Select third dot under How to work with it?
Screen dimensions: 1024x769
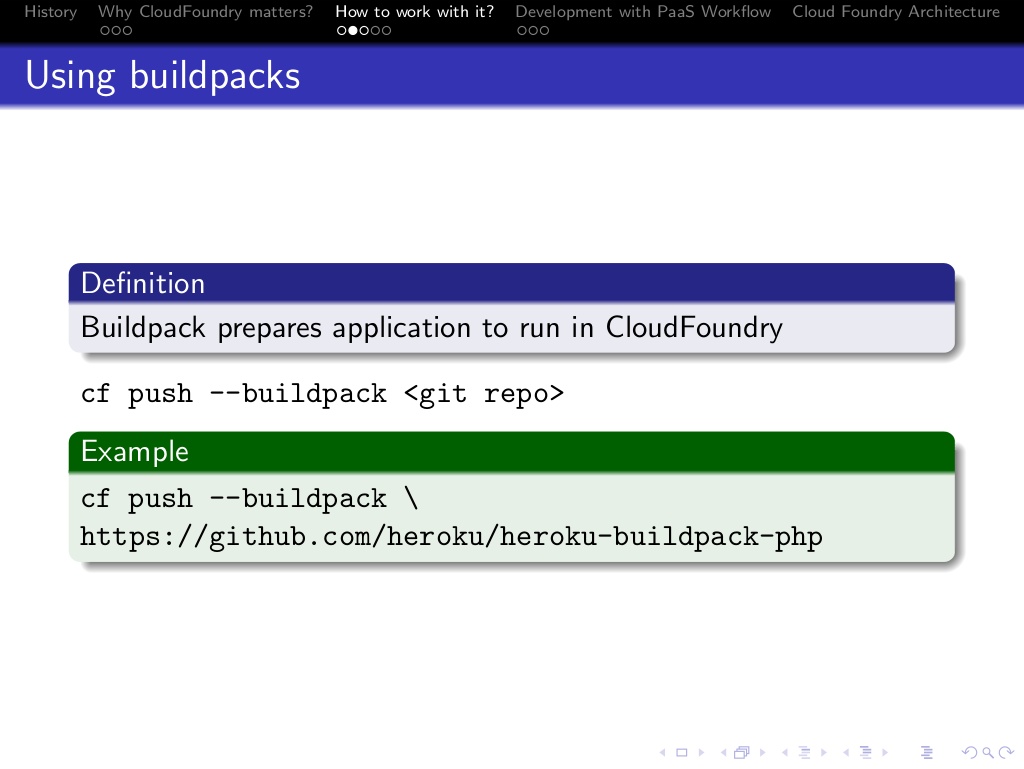(x=364, y=30)
